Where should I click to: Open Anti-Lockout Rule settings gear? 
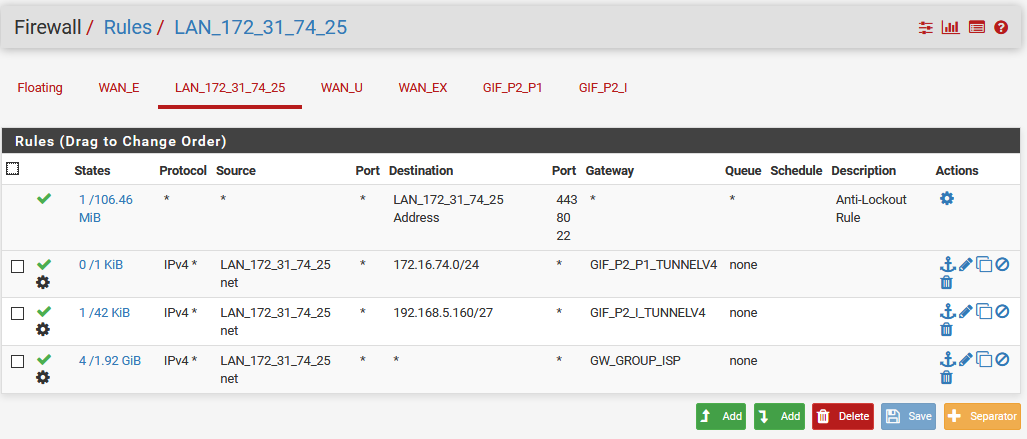point(947,199)
